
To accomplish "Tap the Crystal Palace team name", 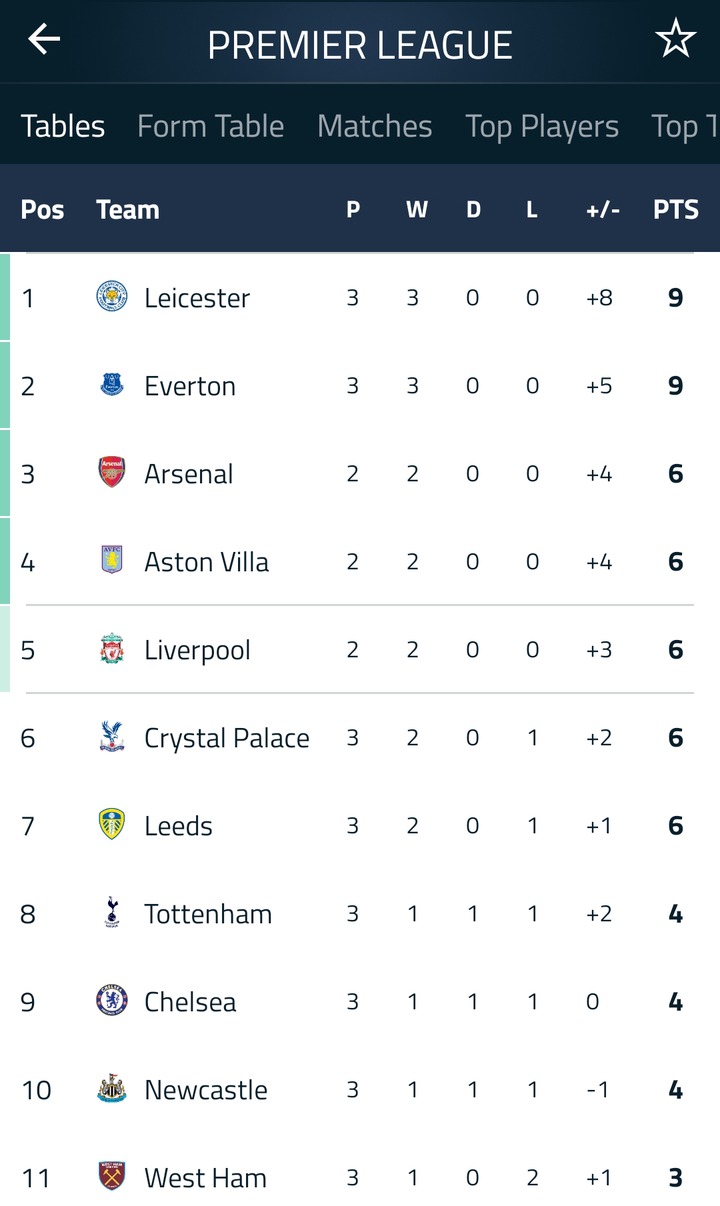I will (226, 738).
